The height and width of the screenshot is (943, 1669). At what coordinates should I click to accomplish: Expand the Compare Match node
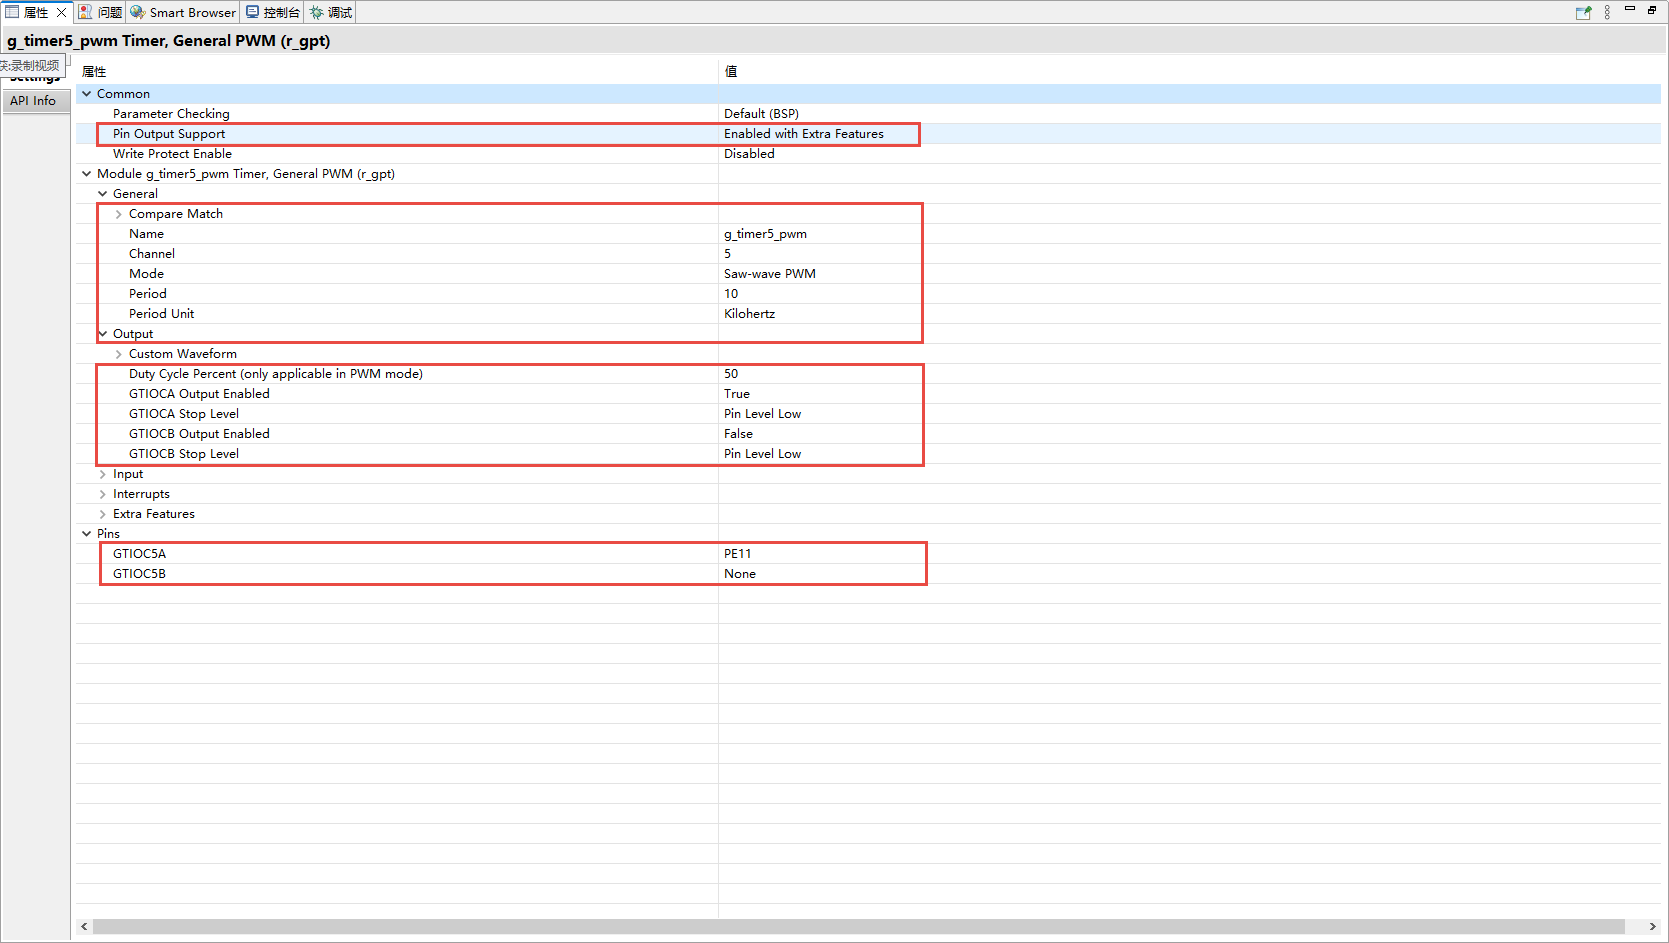point(118,214)
